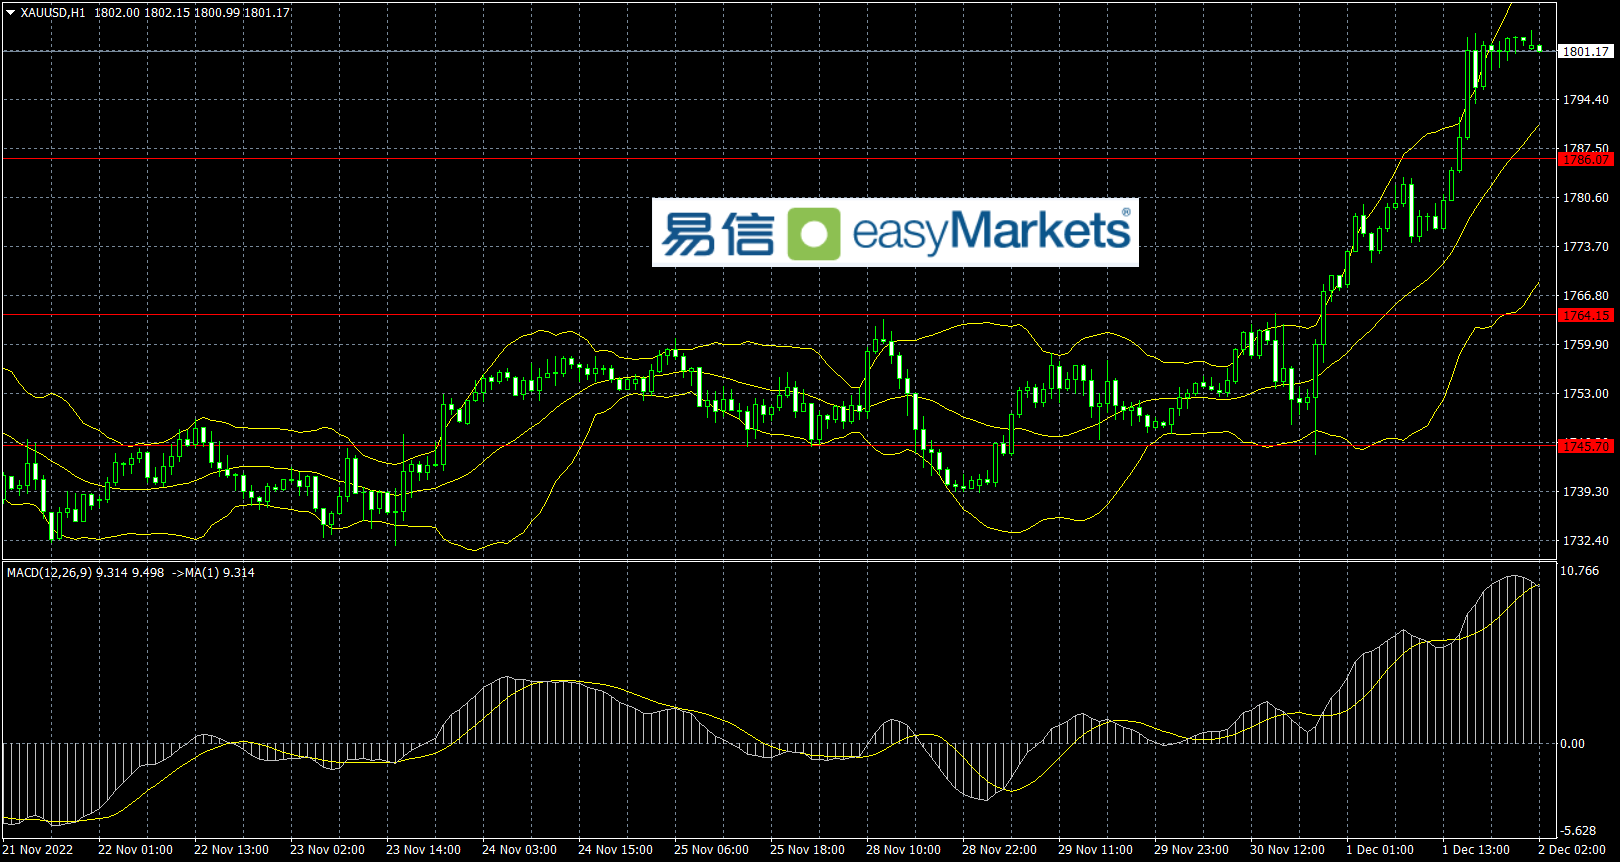Click the 1773.70 price axis label

click(x=1586, y=247)
